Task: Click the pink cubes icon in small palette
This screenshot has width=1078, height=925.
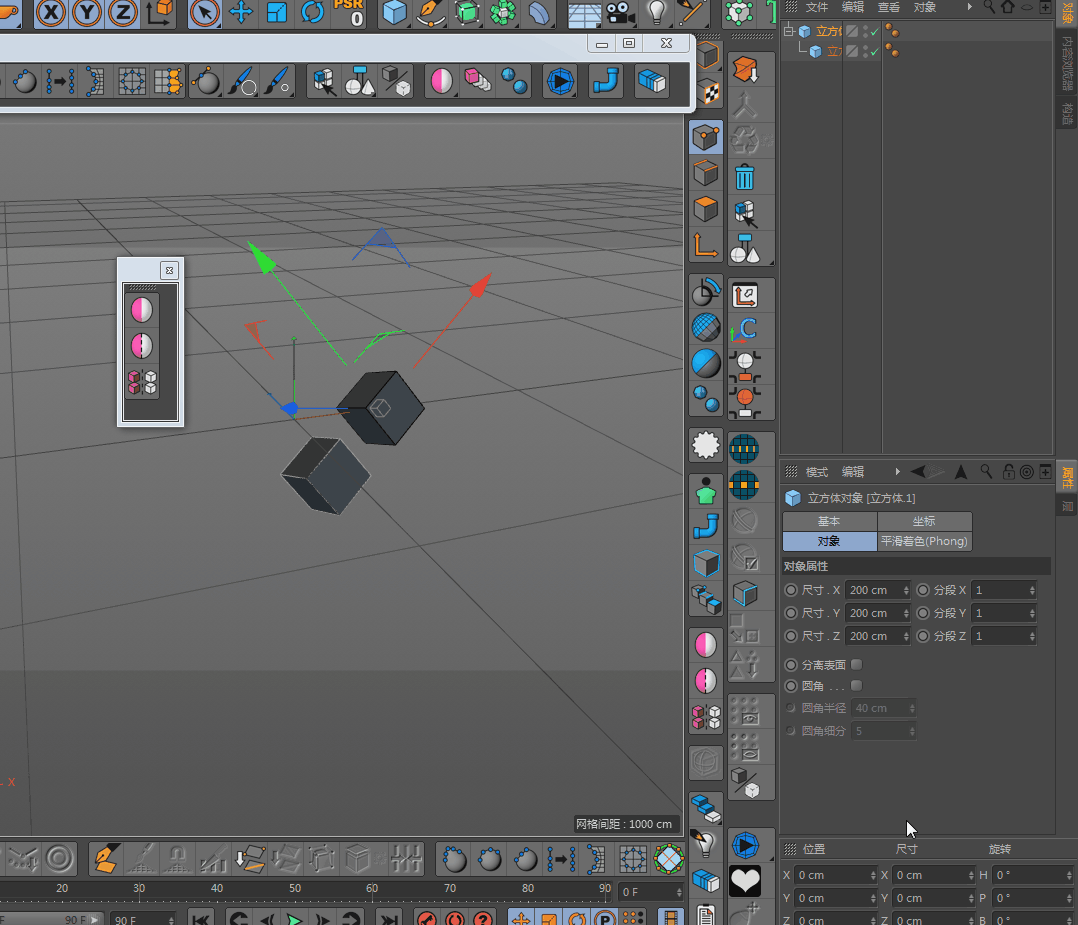Action: tap(142, 382)
